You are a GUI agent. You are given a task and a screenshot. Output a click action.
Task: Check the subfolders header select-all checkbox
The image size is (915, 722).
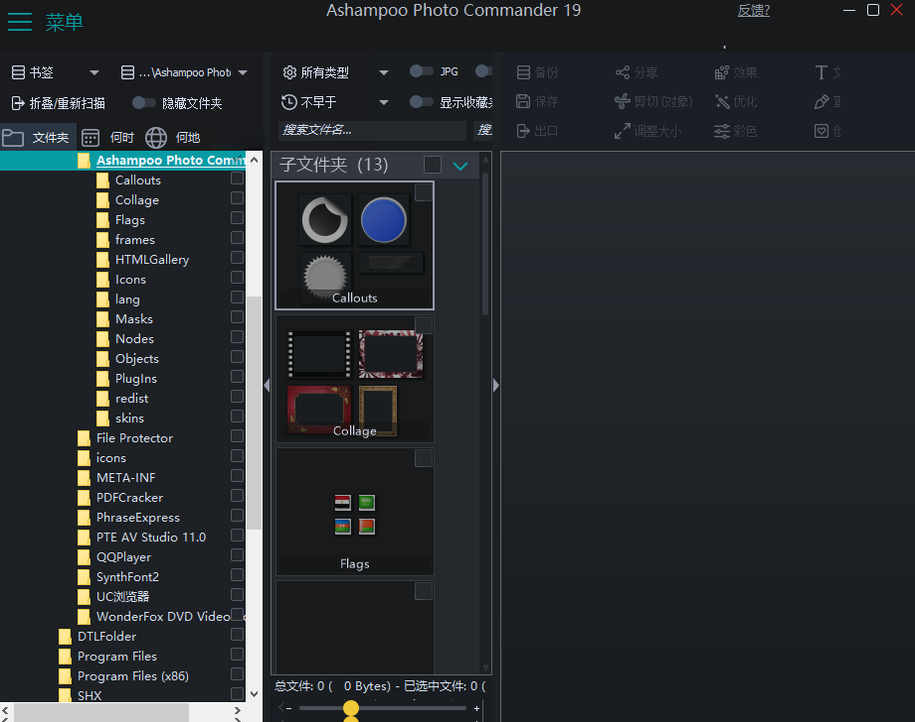[x=432, y=165]
